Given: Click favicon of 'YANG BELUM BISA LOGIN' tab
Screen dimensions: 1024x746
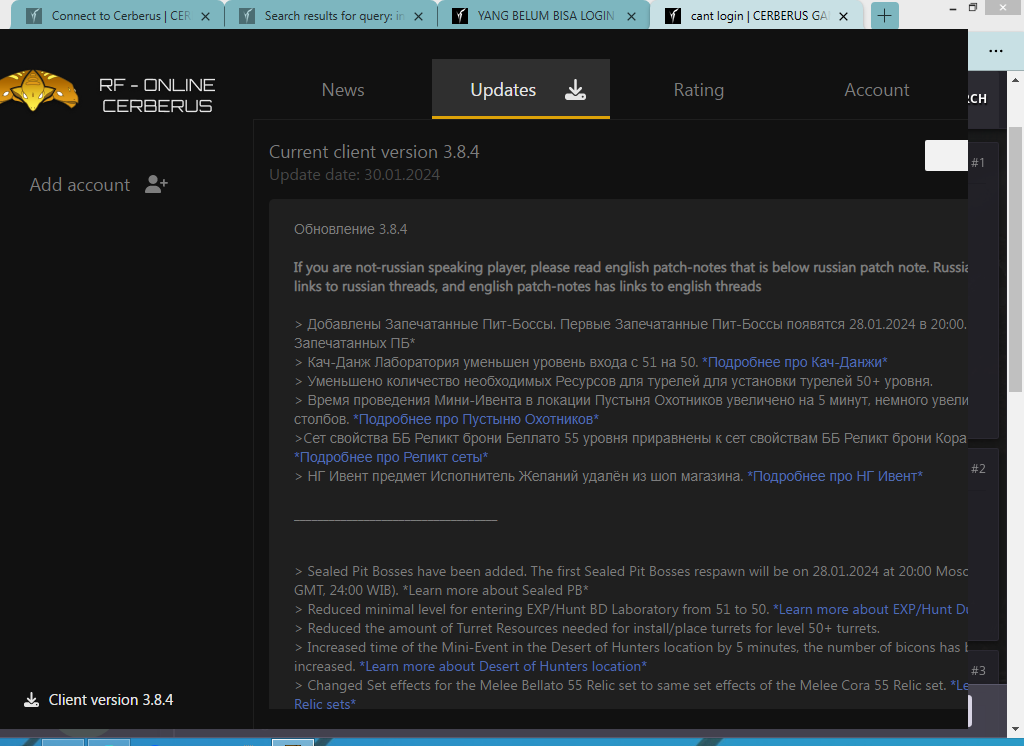Looking at the screenshot, I should click(x=460, y=16).
